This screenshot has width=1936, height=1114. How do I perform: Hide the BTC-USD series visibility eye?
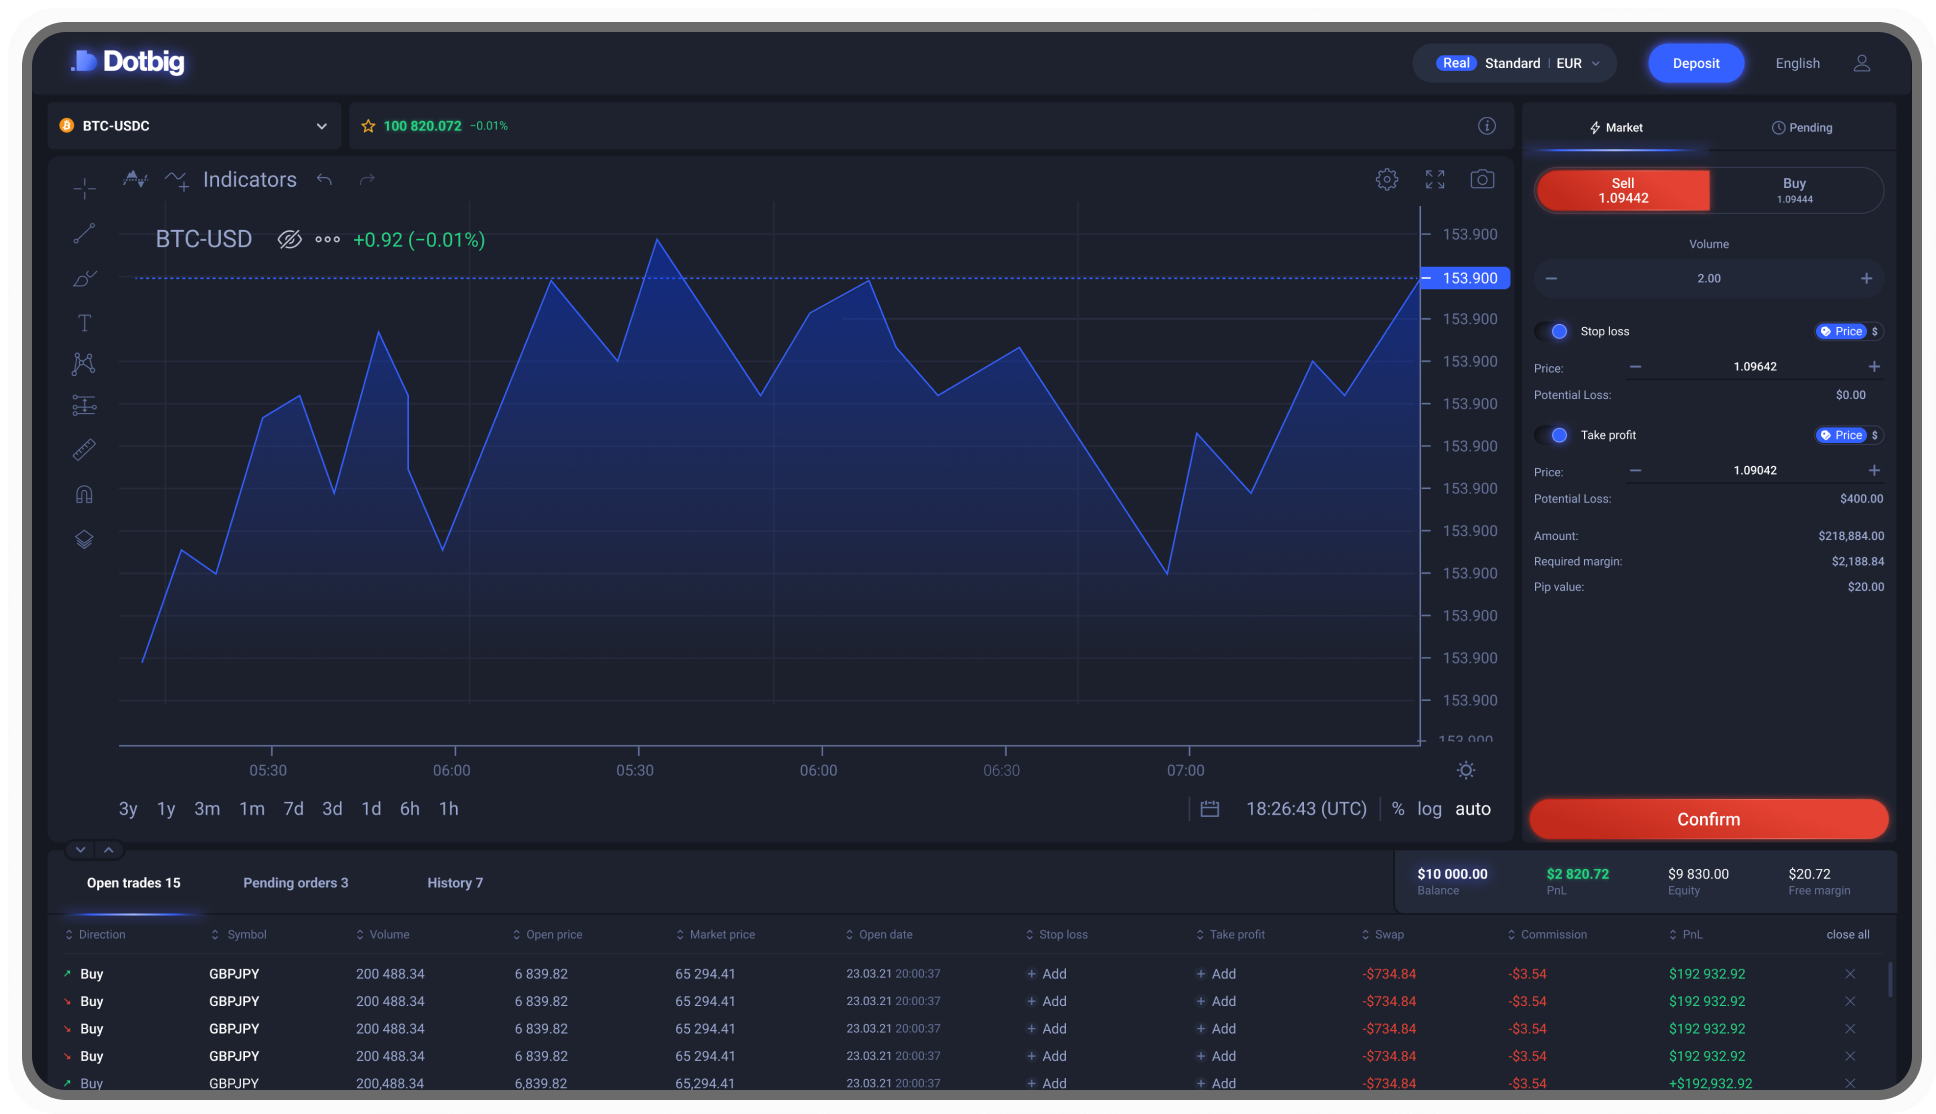click(289, 239)
